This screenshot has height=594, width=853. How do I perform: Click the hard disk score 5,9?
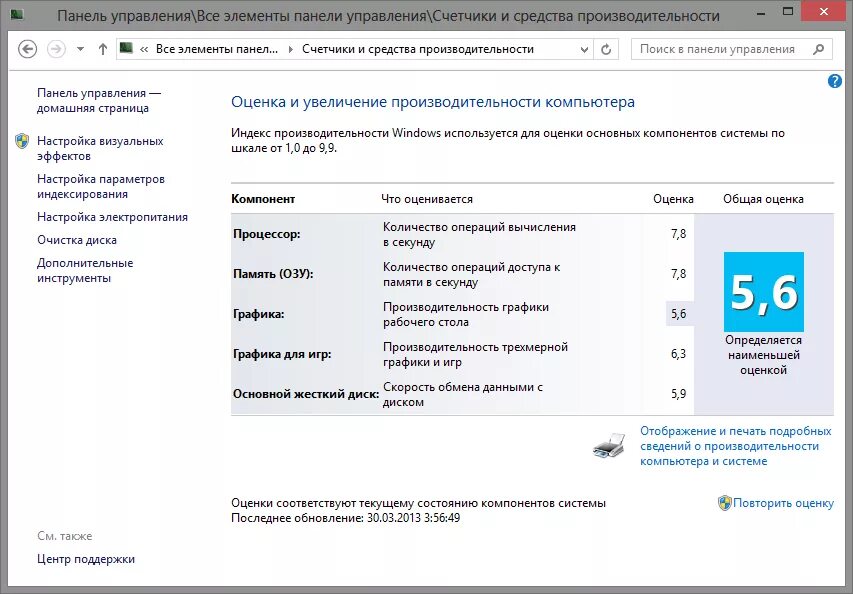678,394
